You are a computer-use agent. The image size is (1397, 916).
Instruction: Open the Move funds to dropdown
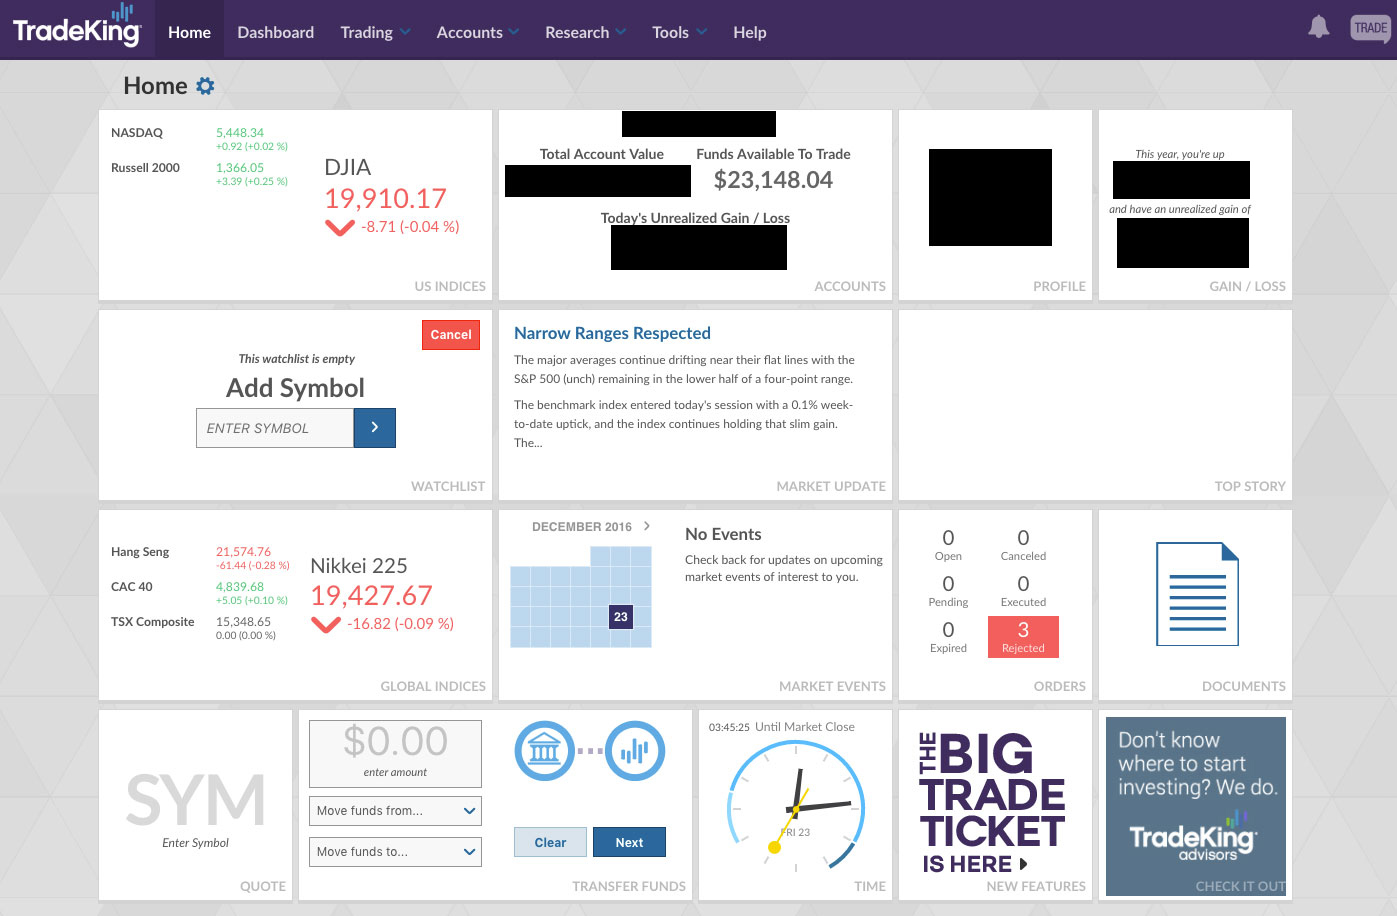395,852
